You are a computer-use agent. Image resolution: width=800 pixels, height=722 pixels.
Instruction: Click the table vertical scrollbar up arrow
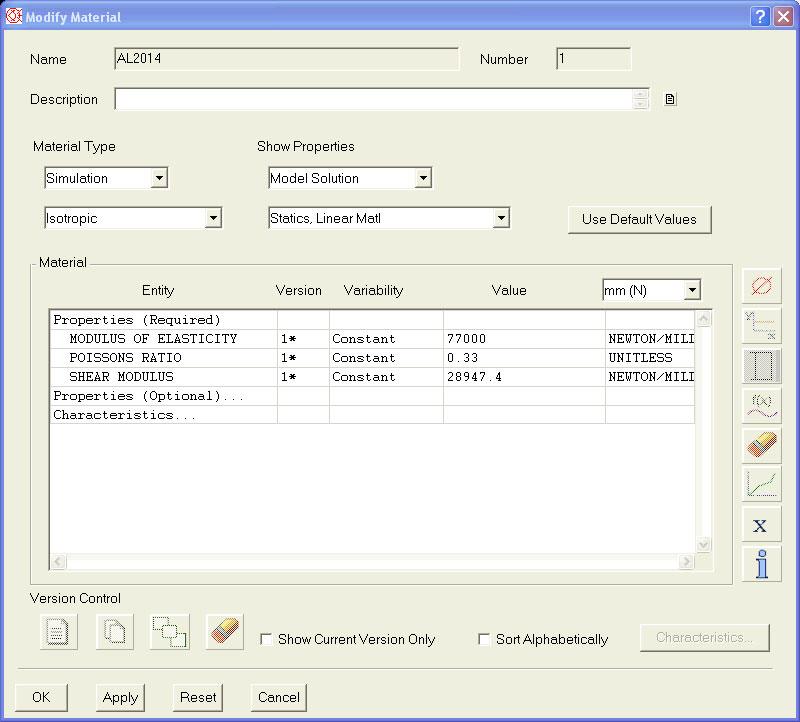[x=703, y=319]
